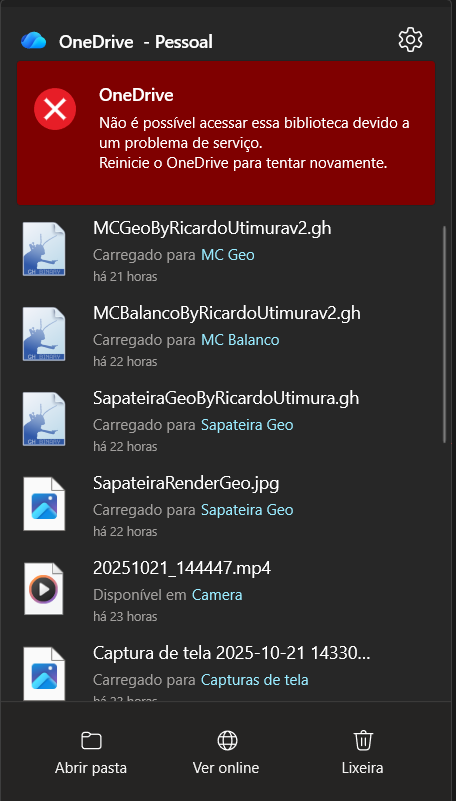The image size is (456, 801).
Task: Click MCGeoByRicardoUtimurav2.gh file icon
Action: 44,249
